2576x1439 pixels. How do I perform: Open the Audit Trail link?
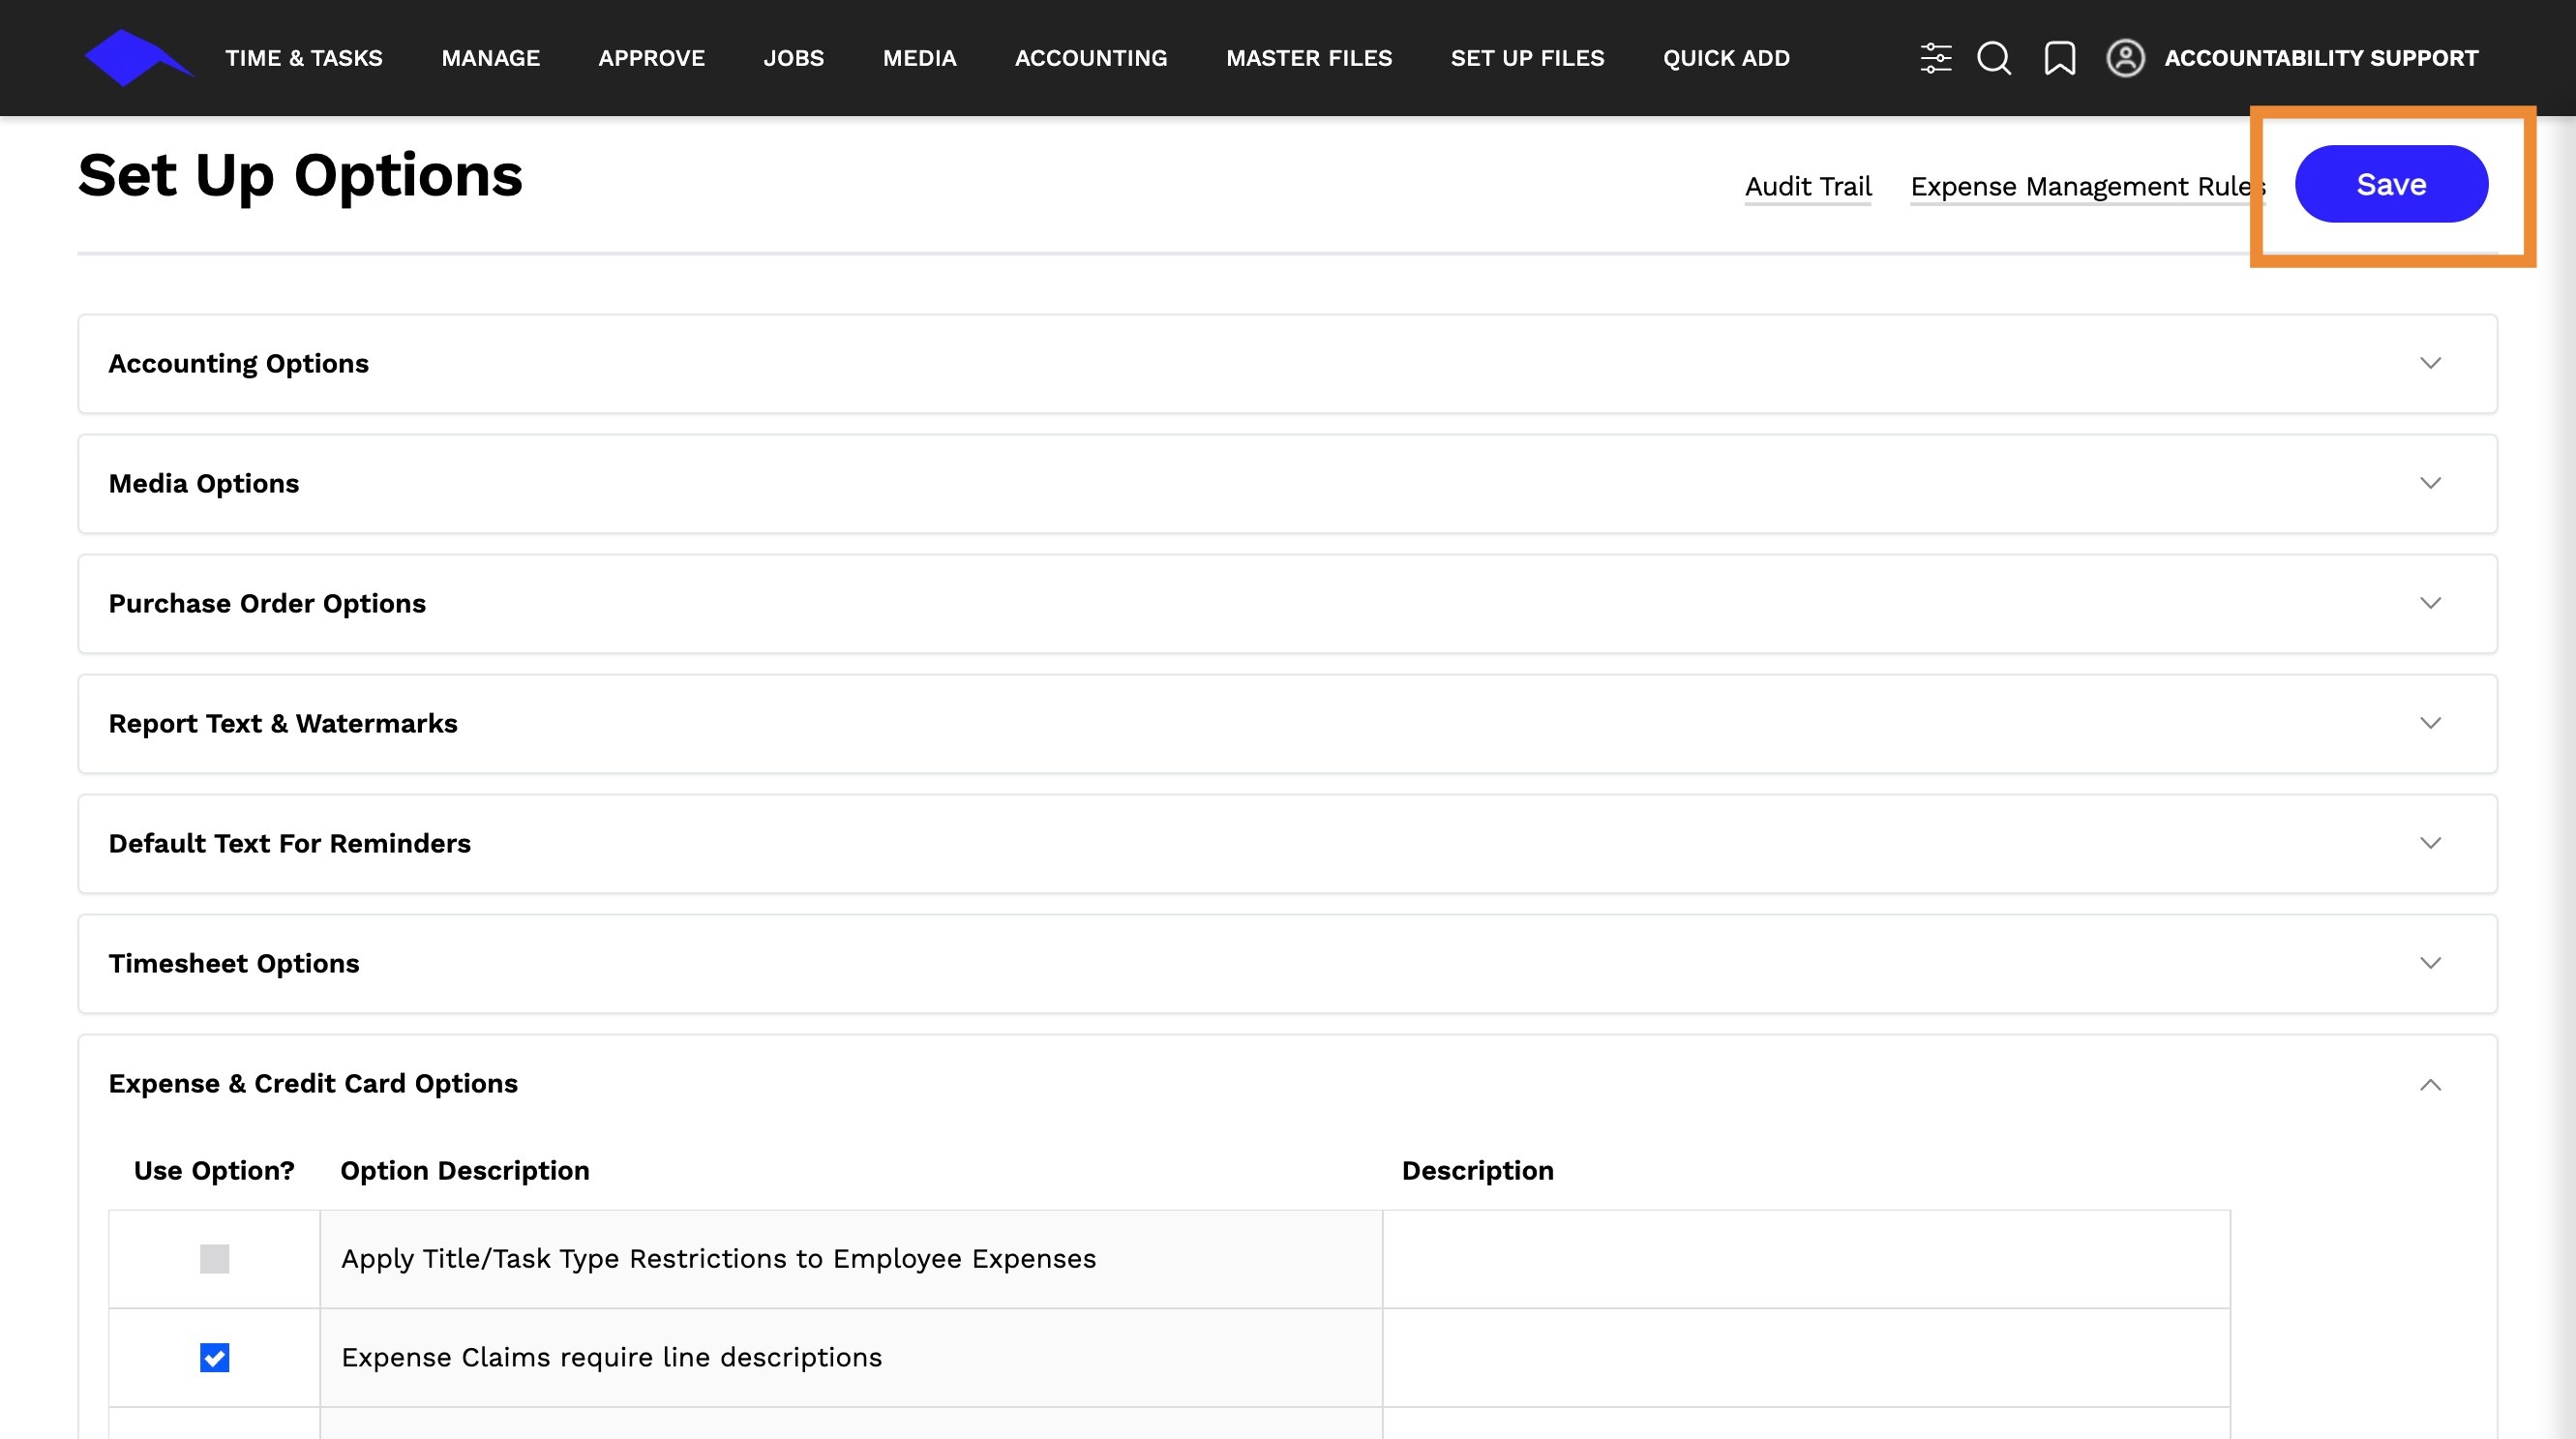click(x=1808, y=186)
